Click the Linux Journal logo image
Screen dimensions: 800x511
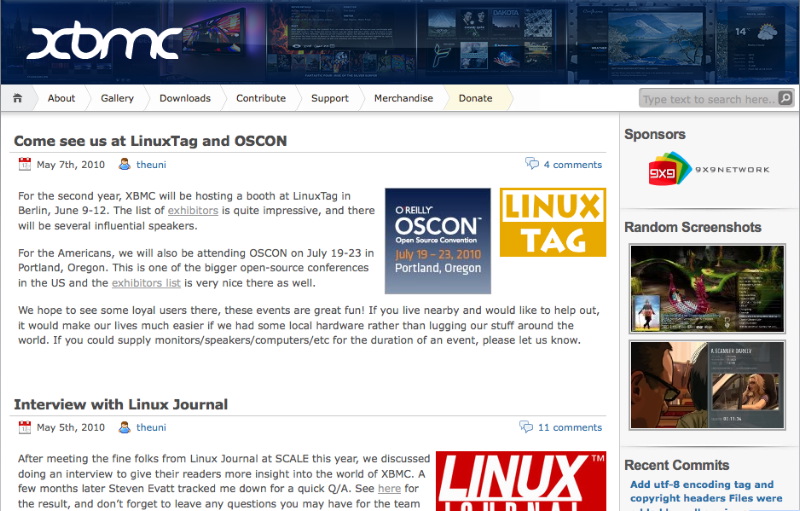(x=521, y=481)
